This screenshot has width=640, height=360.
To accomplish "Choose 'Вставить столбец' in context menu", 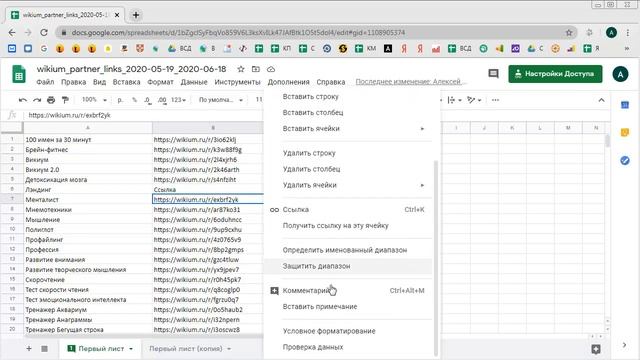I will coord(348,113).
